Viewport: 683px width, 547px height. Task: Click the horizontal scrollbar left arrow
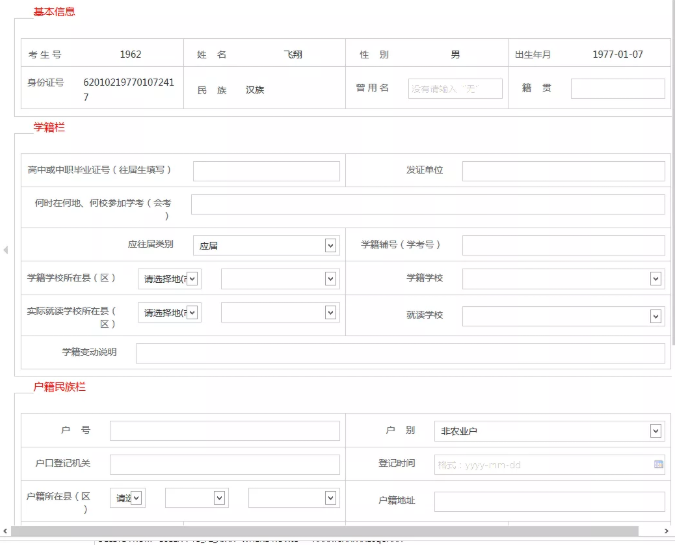(x=5, y=531)
